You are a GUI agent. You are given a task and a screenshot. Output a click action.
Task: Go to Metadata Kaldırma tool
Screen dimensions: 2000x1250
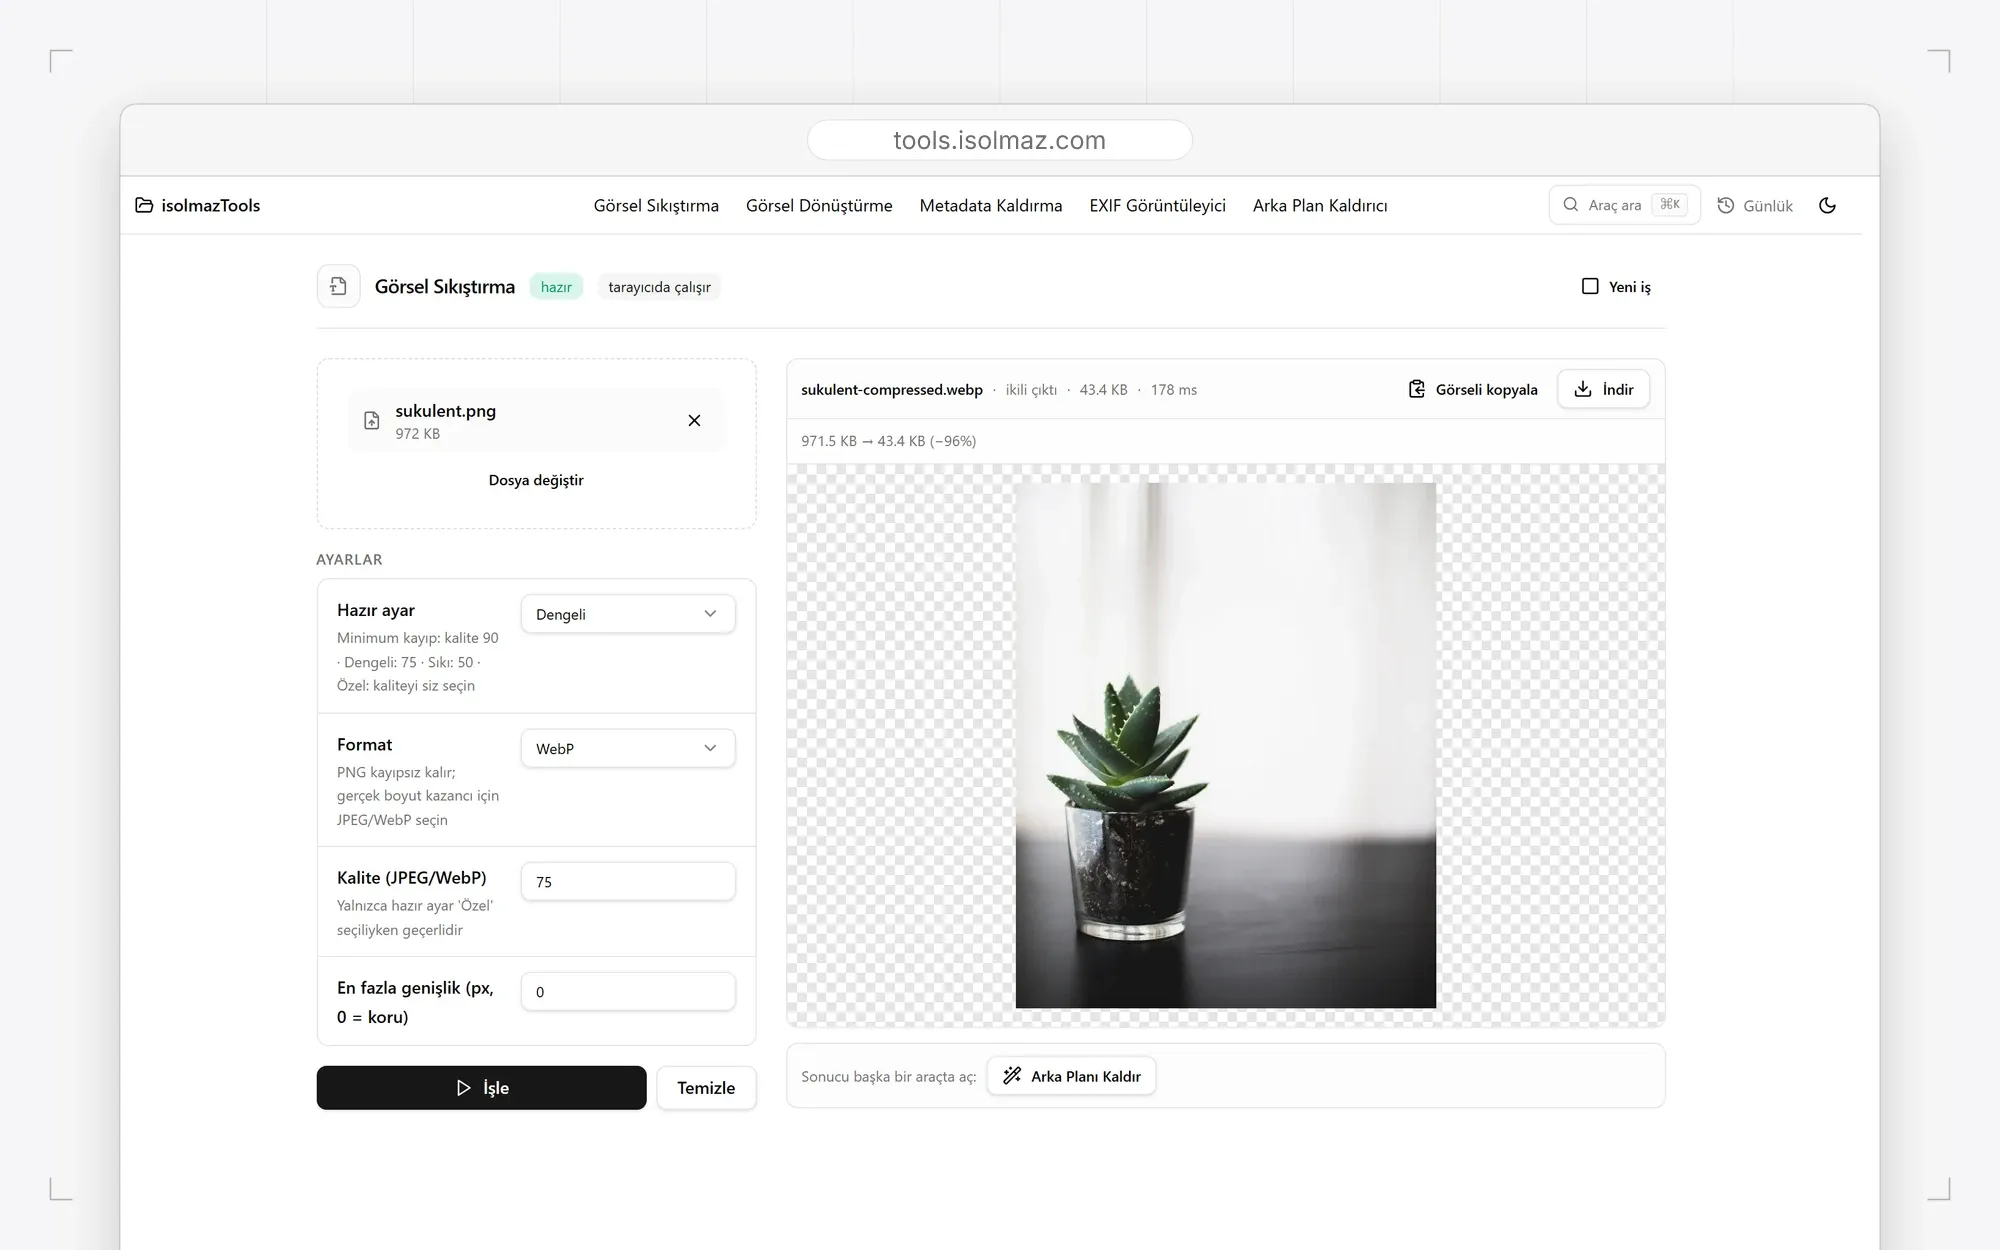pyautogui.click(x=991, y=205)
